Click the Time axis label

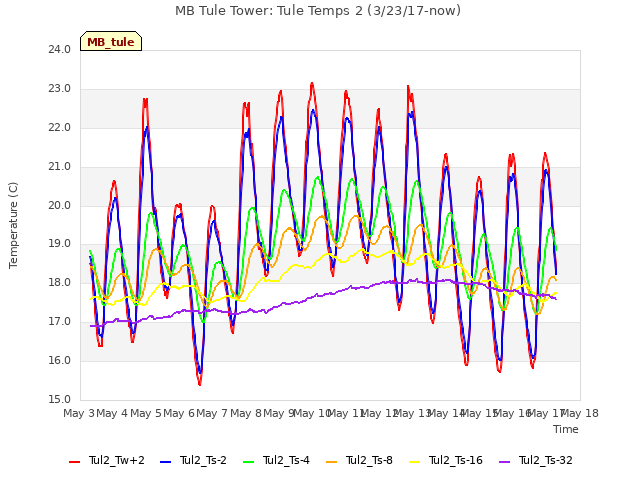click(566, 429)
